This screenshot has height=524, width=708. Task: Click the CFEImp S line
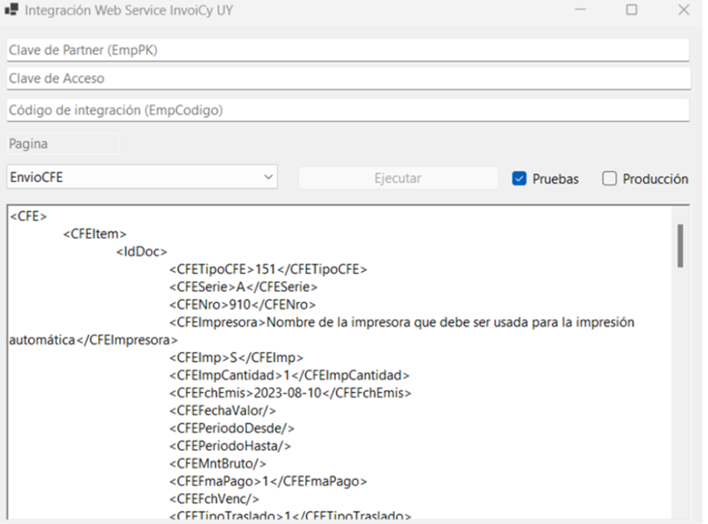[236, 357]
